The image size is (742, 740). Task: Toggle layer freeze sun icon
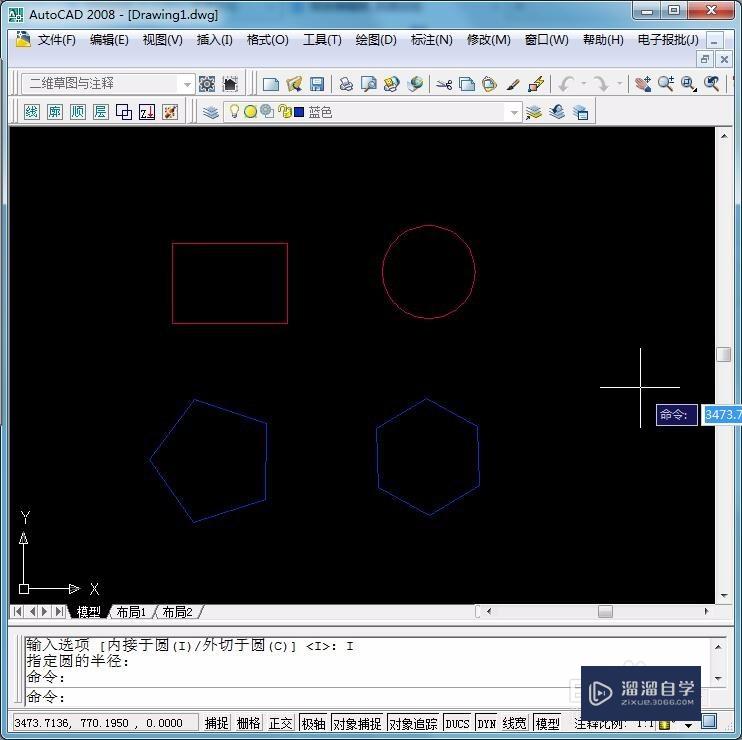tap(250, 112)
